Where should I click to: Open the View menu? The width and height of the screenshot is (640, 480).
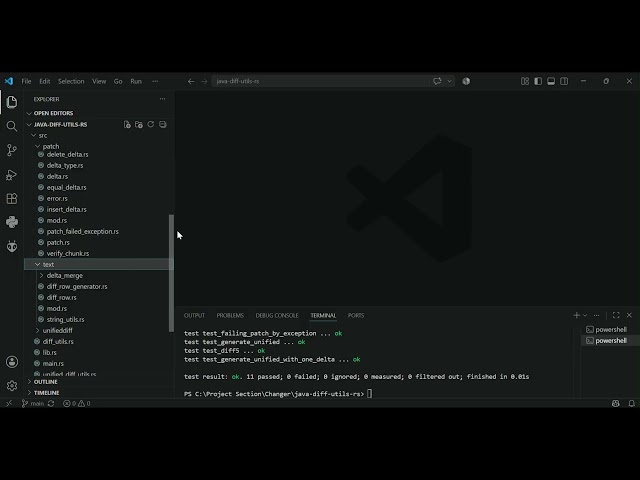99,81
